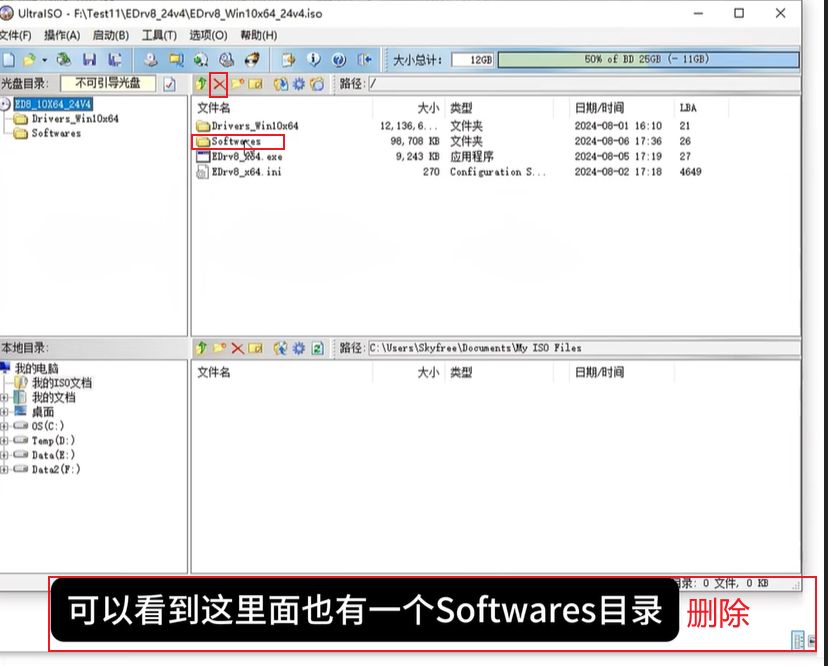
Task: Click the 不可引导光盘 button
Action: (x=108, y=84)
